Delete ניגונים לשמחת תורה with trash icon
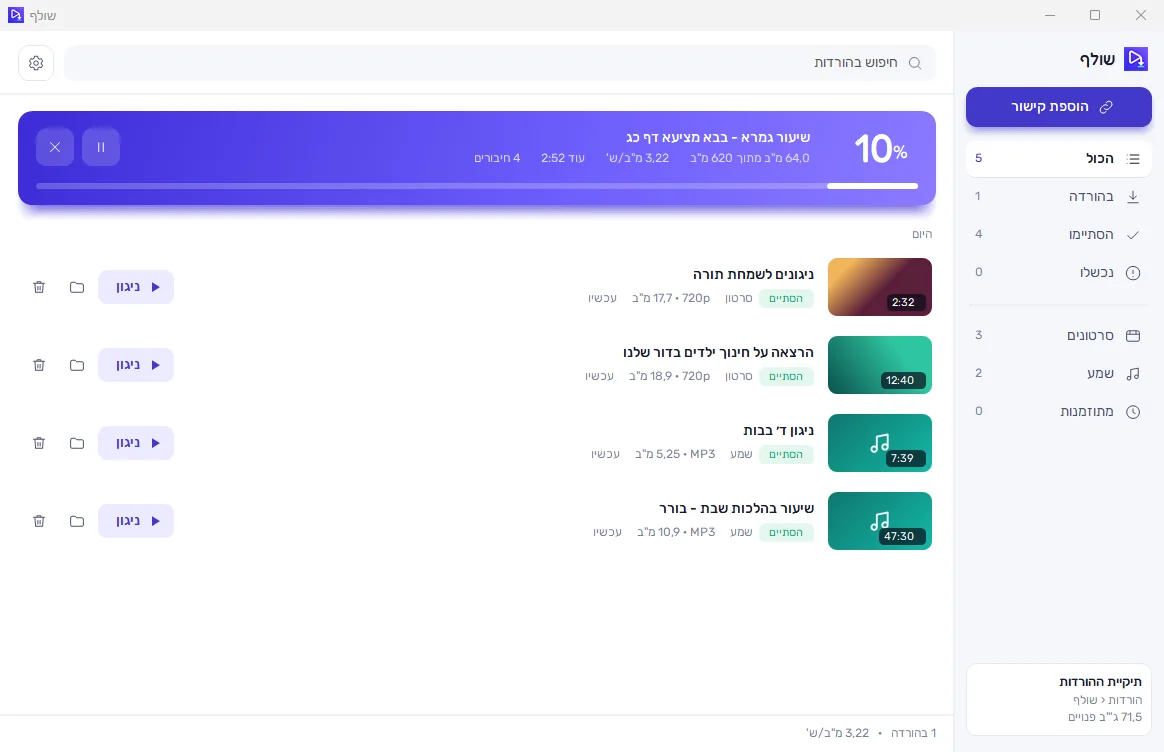This screenshot has width=1164, height=752. click(39, 287)
